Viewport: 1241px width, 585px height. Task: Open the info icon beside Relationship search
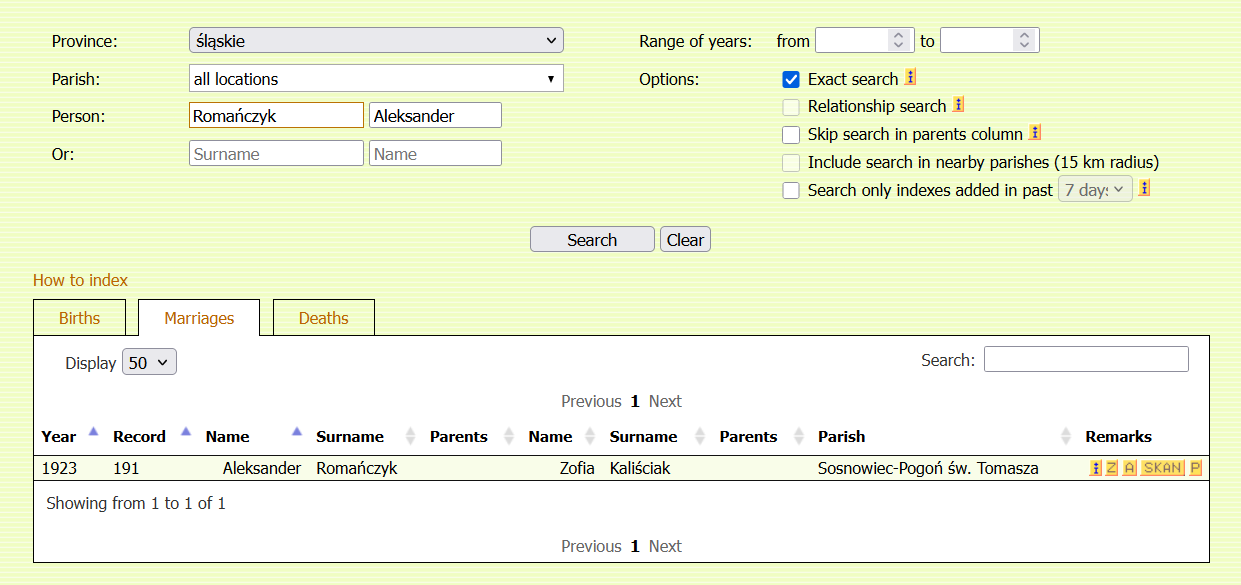[958, 105]
